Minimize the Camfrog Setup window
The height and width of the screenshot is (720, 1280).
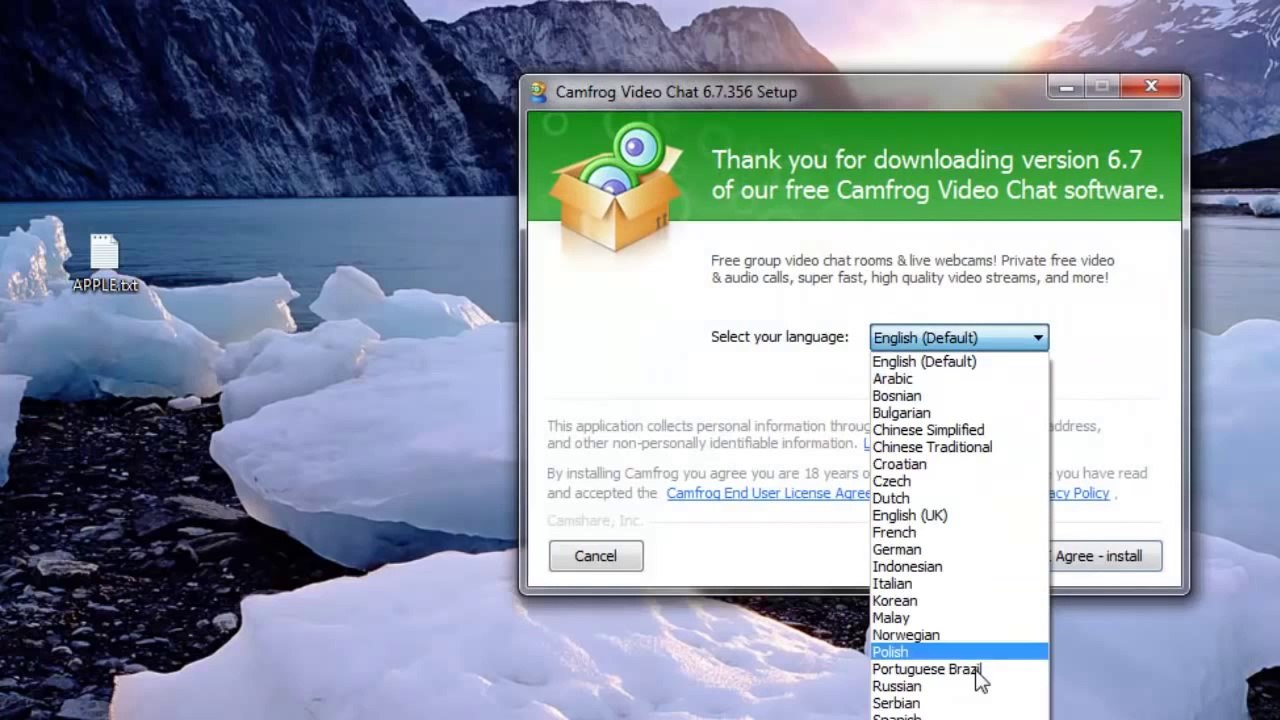point(1066,88)
